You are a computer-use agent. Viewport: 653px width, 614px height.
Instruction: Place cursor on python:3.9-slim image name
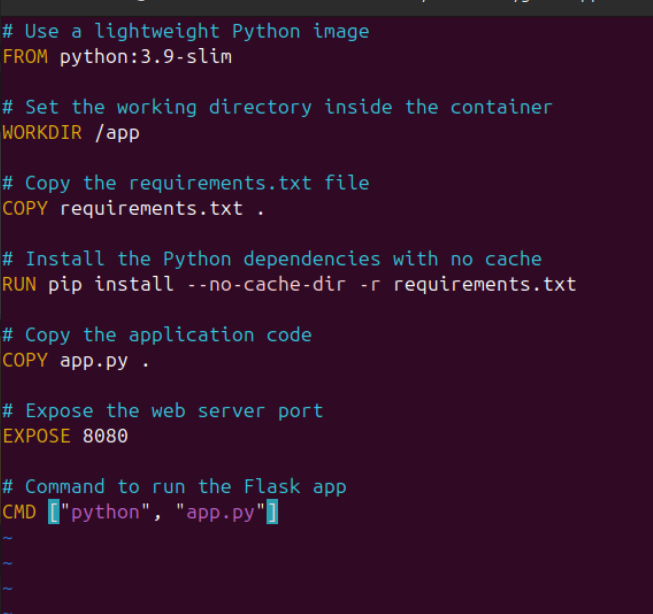[x=145, y=57]
